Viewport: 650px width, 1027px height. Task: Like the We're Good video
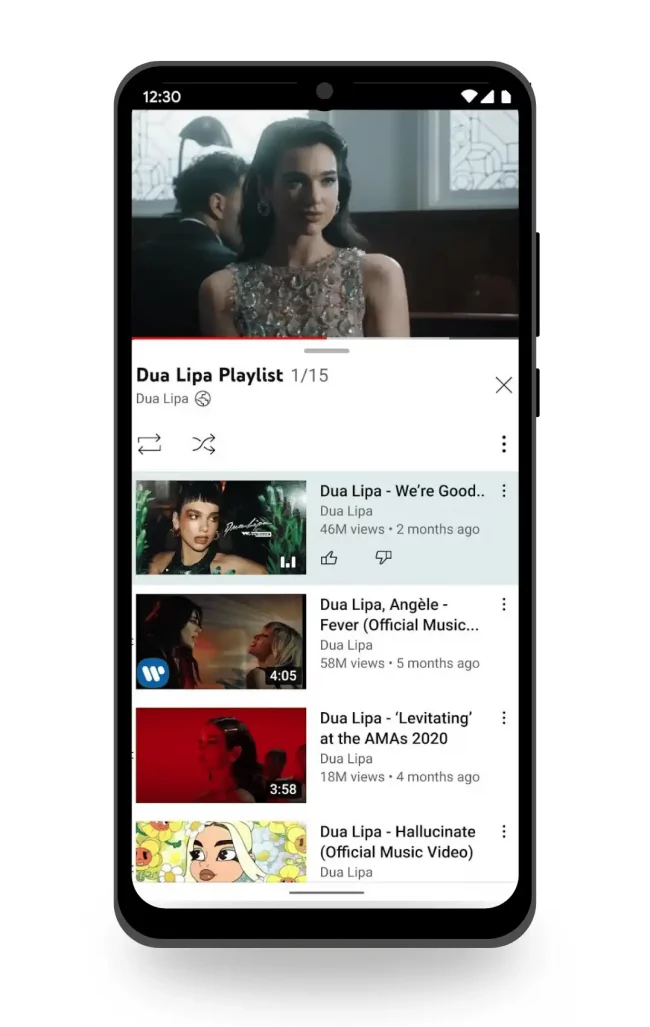point(329,558)
